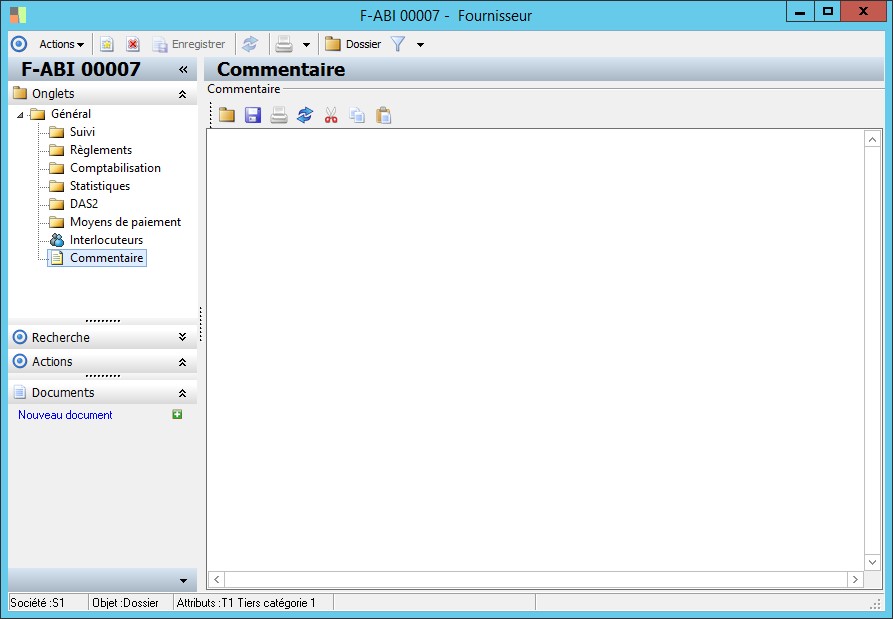The height and width of the screenshot is (619, 893).
Task: Collapse the Onglets section
Action: click(182, 94)
